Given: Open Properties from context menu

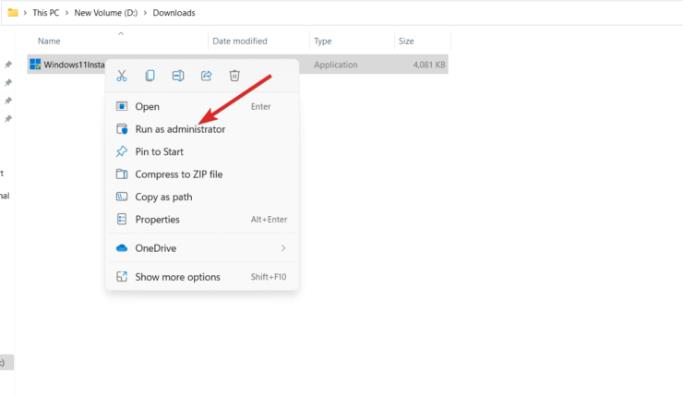Looking at the screenshot, I should [202, 219].
